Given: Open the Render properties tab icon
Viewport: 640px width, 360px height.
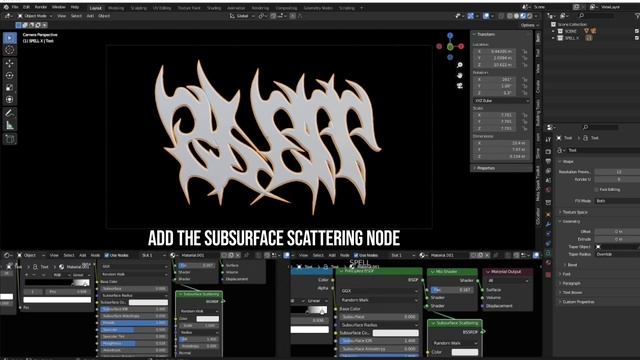Looking at the screenshot, I should tap(548, 151).
